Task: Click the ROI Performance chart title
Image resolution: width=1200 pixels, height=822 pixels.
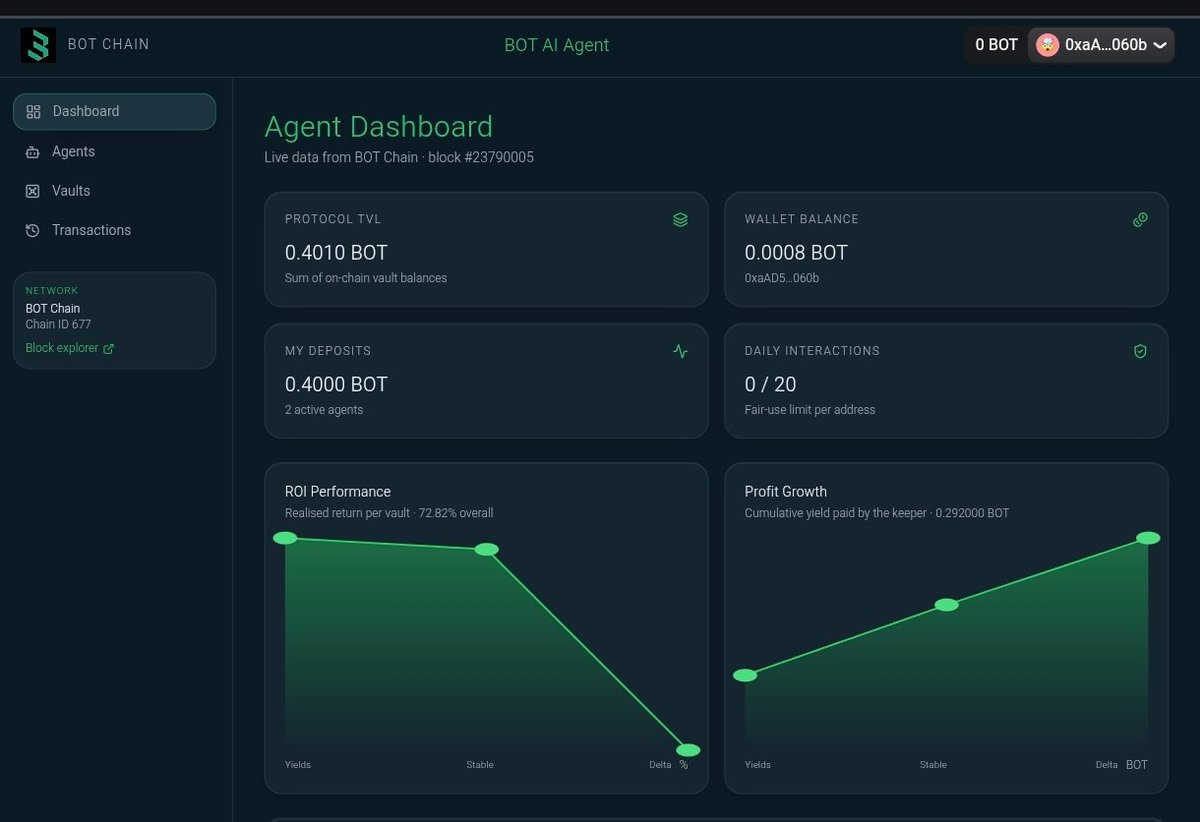Action: coord(338,492)
